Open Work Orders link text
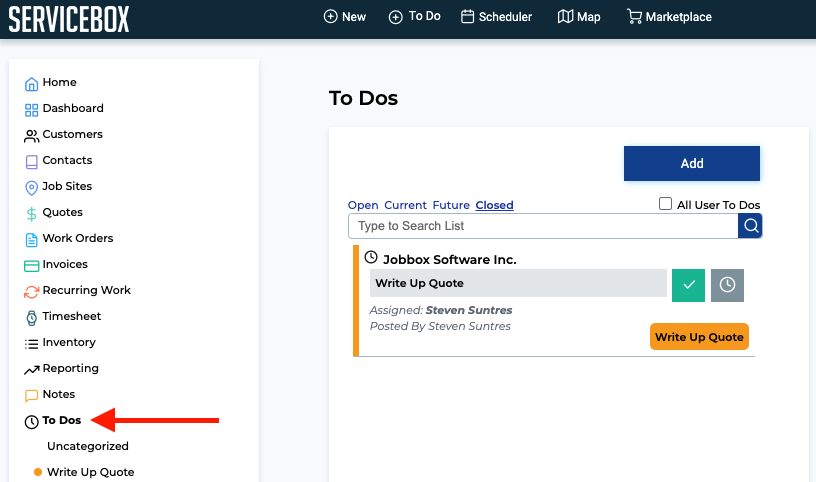The width and height of the screenshot is (816, 482). click(x=78, y=238)
